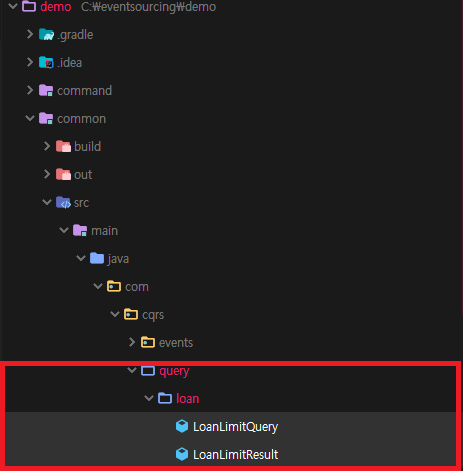Click the LoanLimitQuery class icon
The image size is (463, 471).
[182, 426]
